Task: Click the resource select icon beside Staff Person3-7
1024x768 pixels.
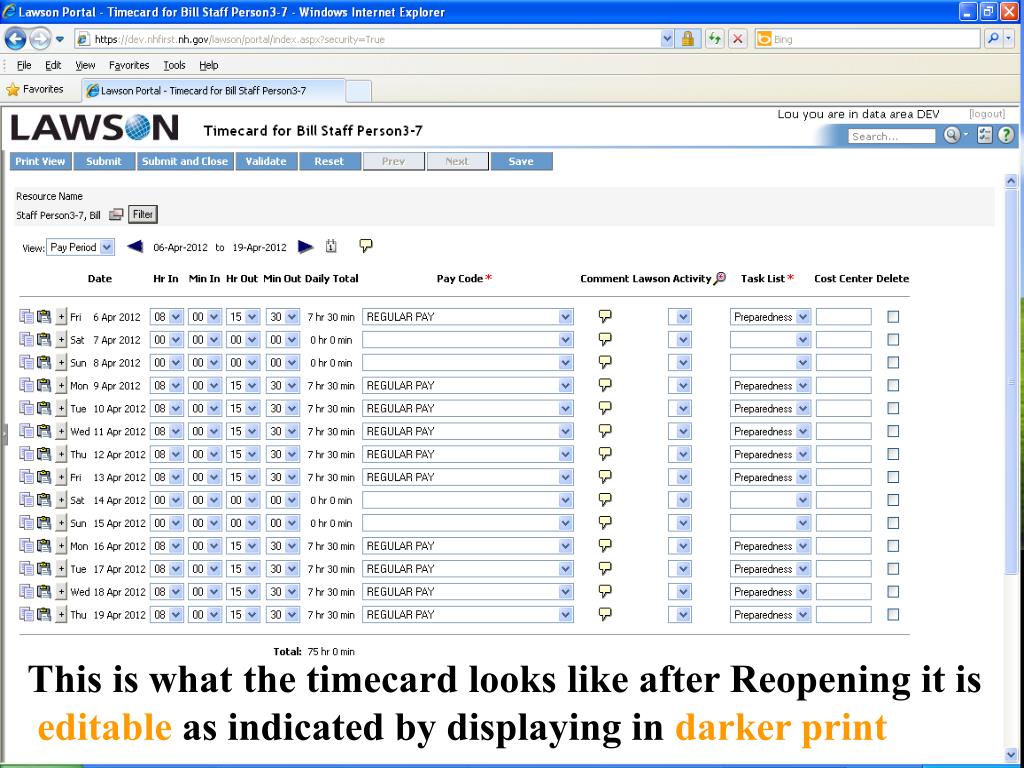Action: point(116,214)
